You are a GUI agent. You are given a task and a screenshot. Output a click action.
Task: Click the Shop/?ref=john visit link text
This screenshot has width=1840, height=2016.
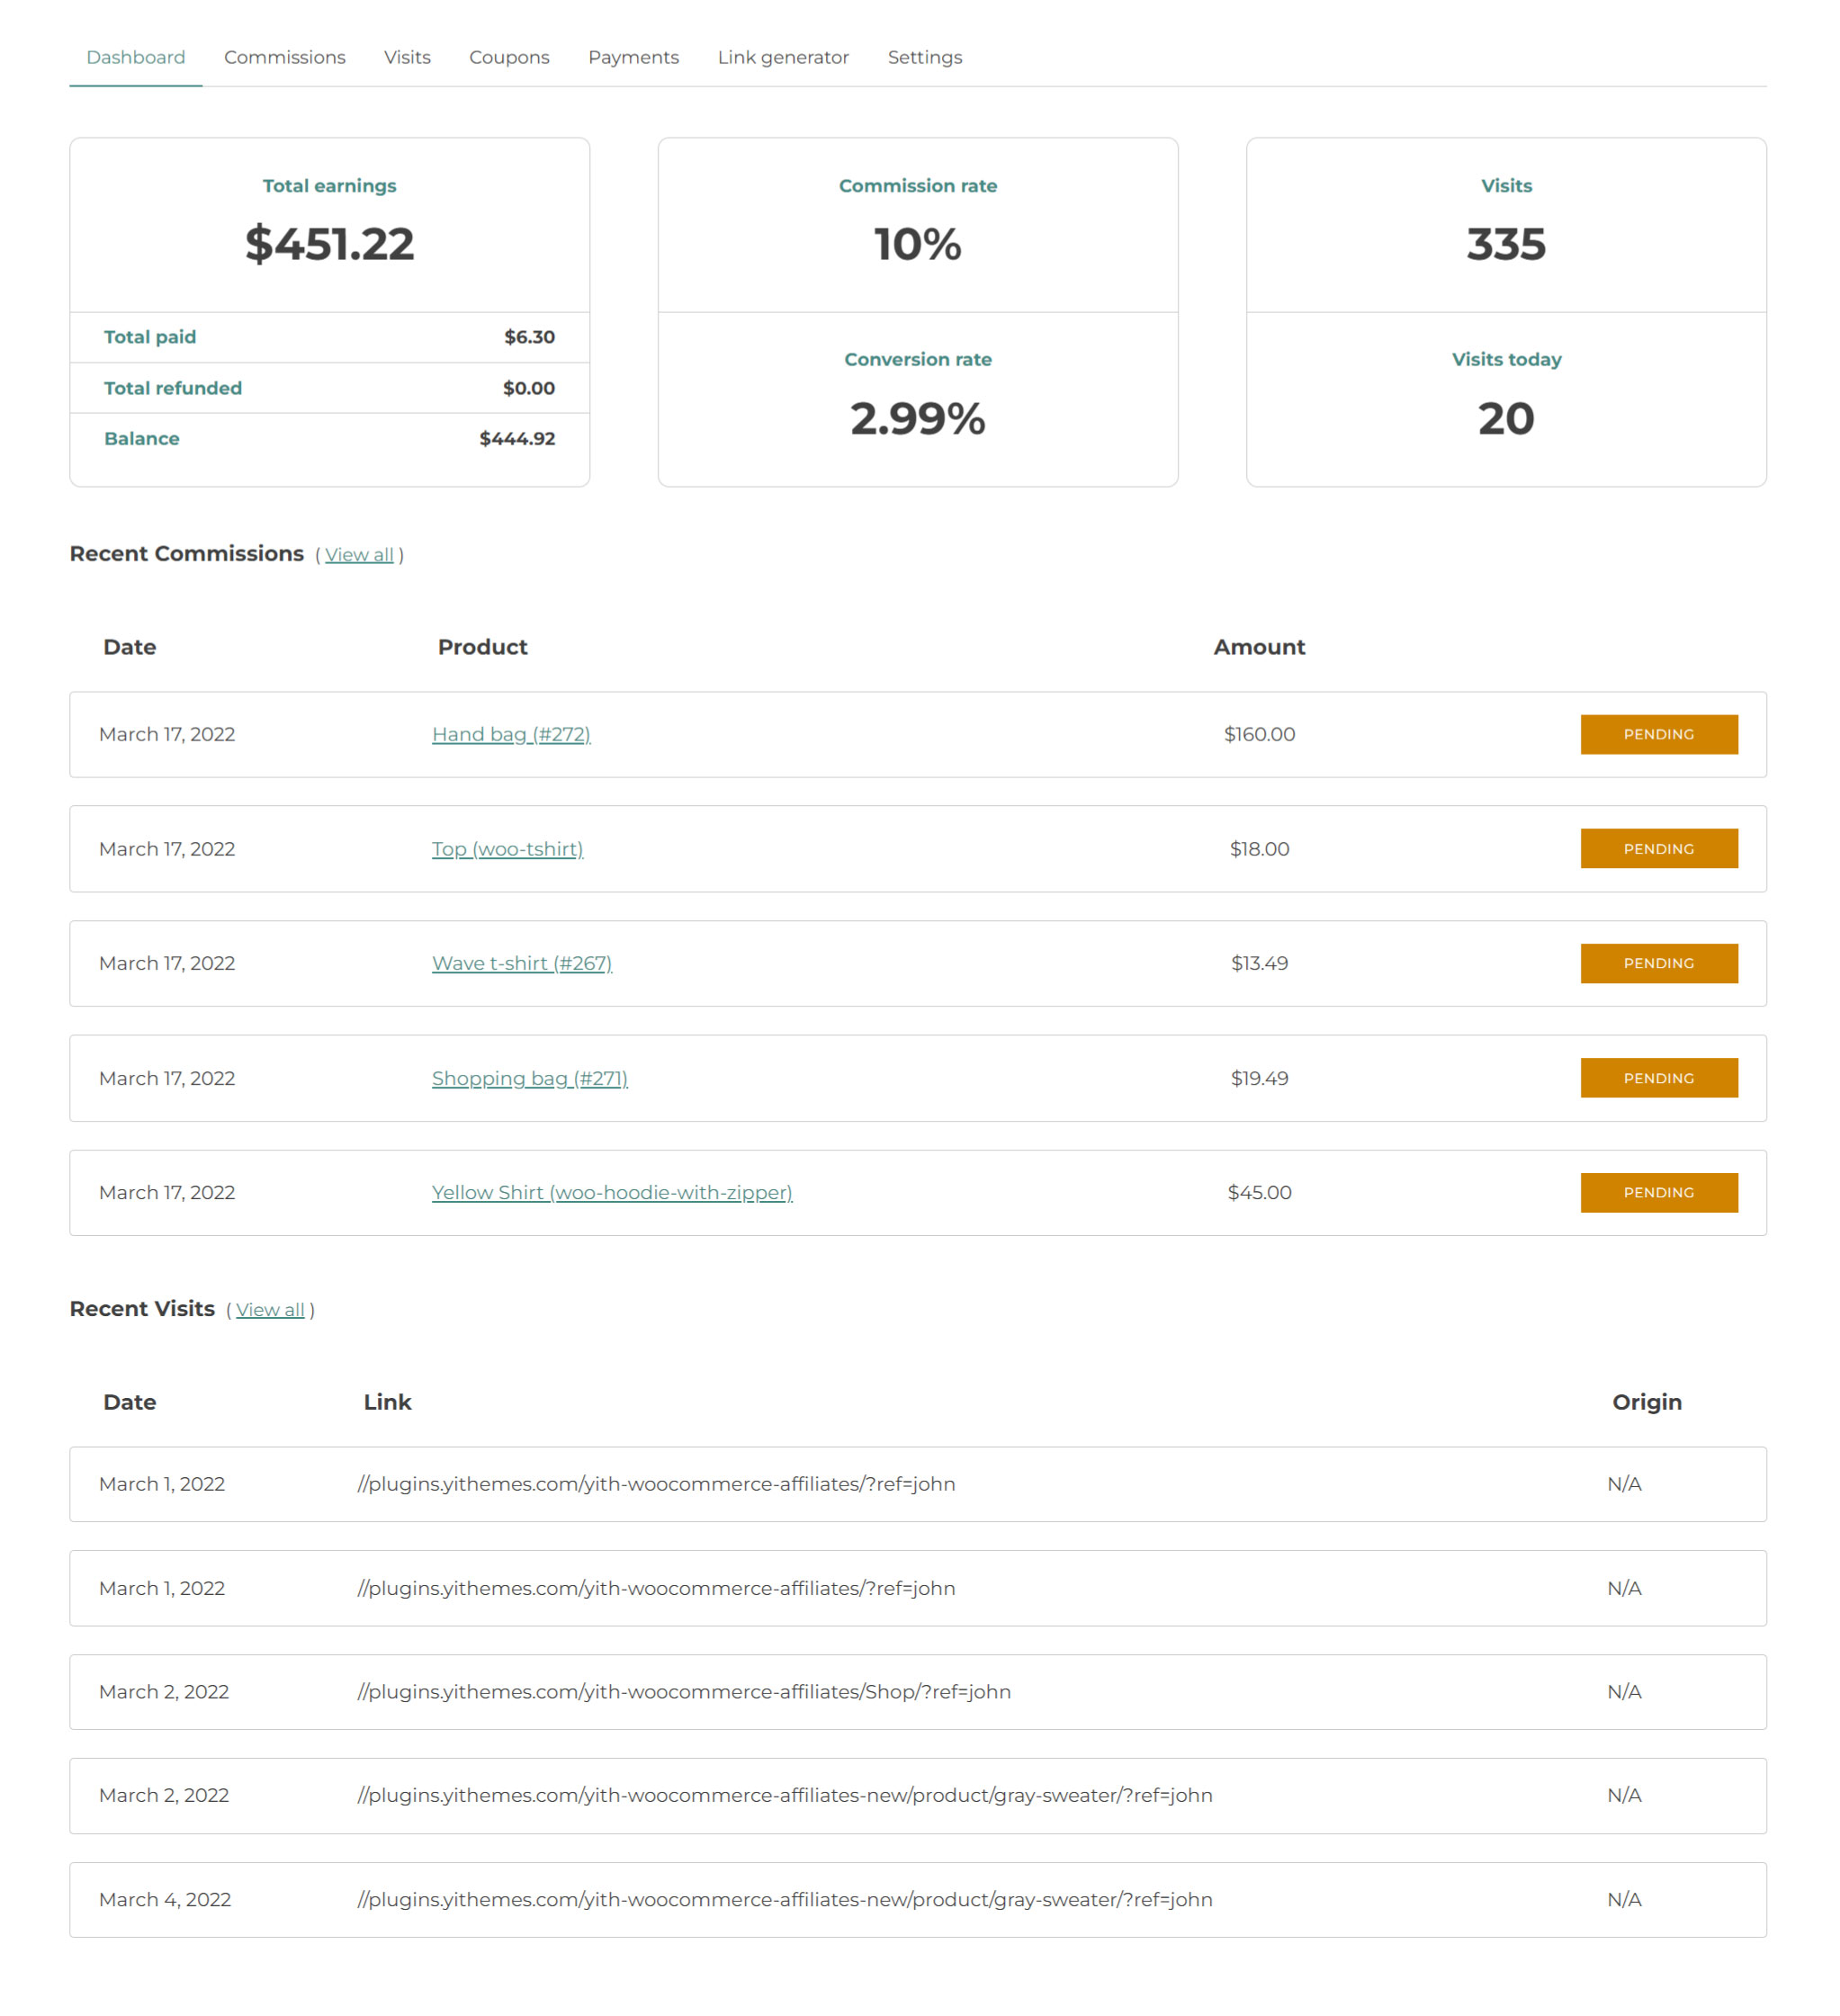pyautogui.click(x=684, y=1692)
